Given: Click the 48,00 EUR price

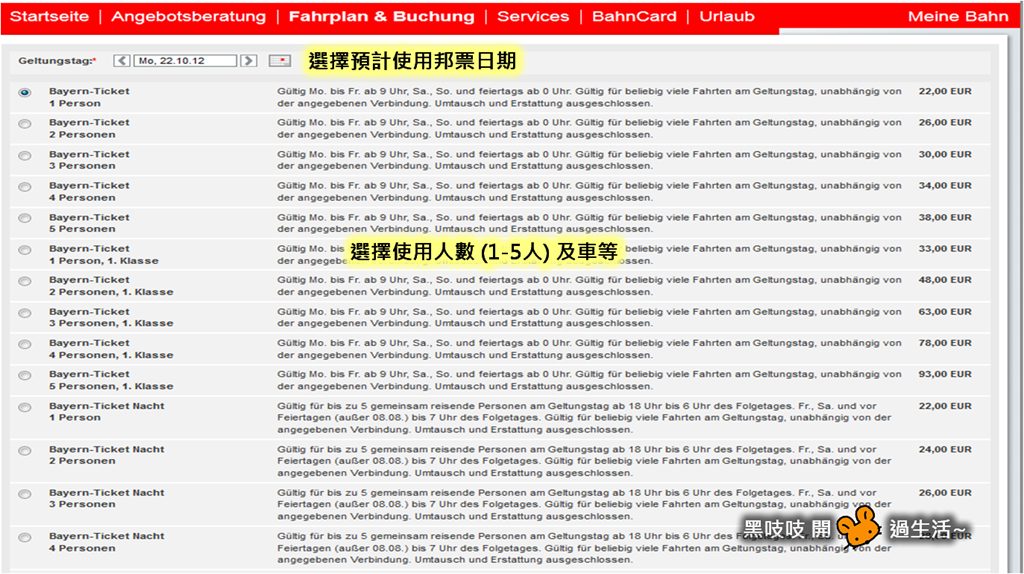Looking at the screenshot, I should pos(945,280).
